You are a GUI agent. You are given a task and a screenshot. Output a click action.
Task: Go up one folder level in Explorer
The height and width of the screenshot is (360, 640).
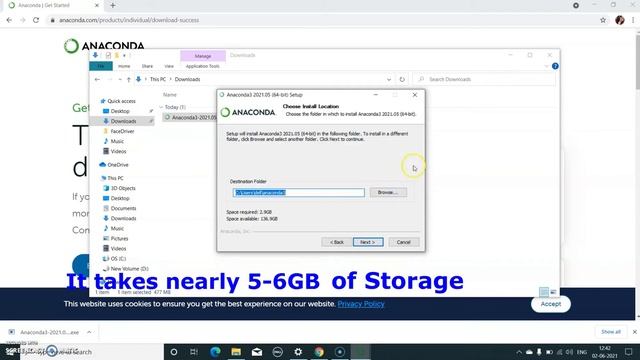click(x=129, y=79)
